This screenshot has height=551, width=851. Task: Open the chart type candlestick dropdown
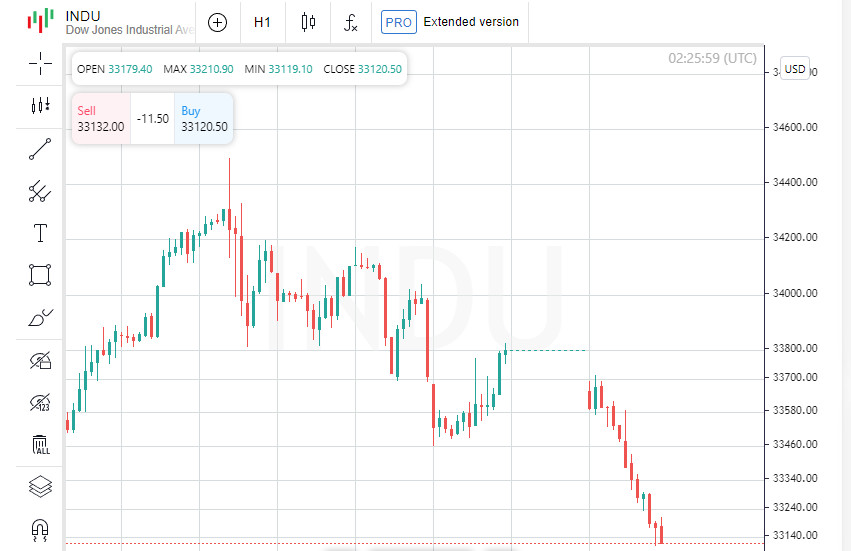click(308, 22)
